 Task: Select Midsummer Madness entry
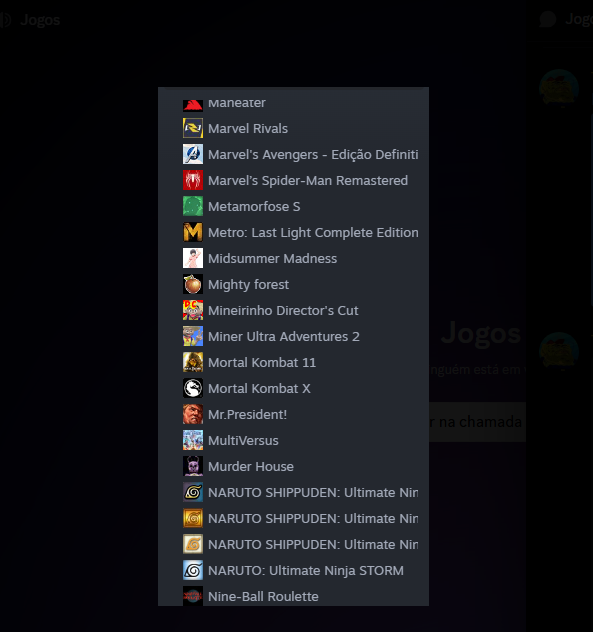click(273, 259)
